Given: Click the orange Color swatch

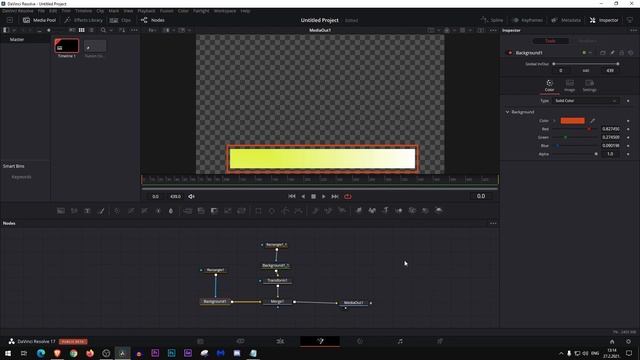Looking at the screenshot, I should 572,121.
